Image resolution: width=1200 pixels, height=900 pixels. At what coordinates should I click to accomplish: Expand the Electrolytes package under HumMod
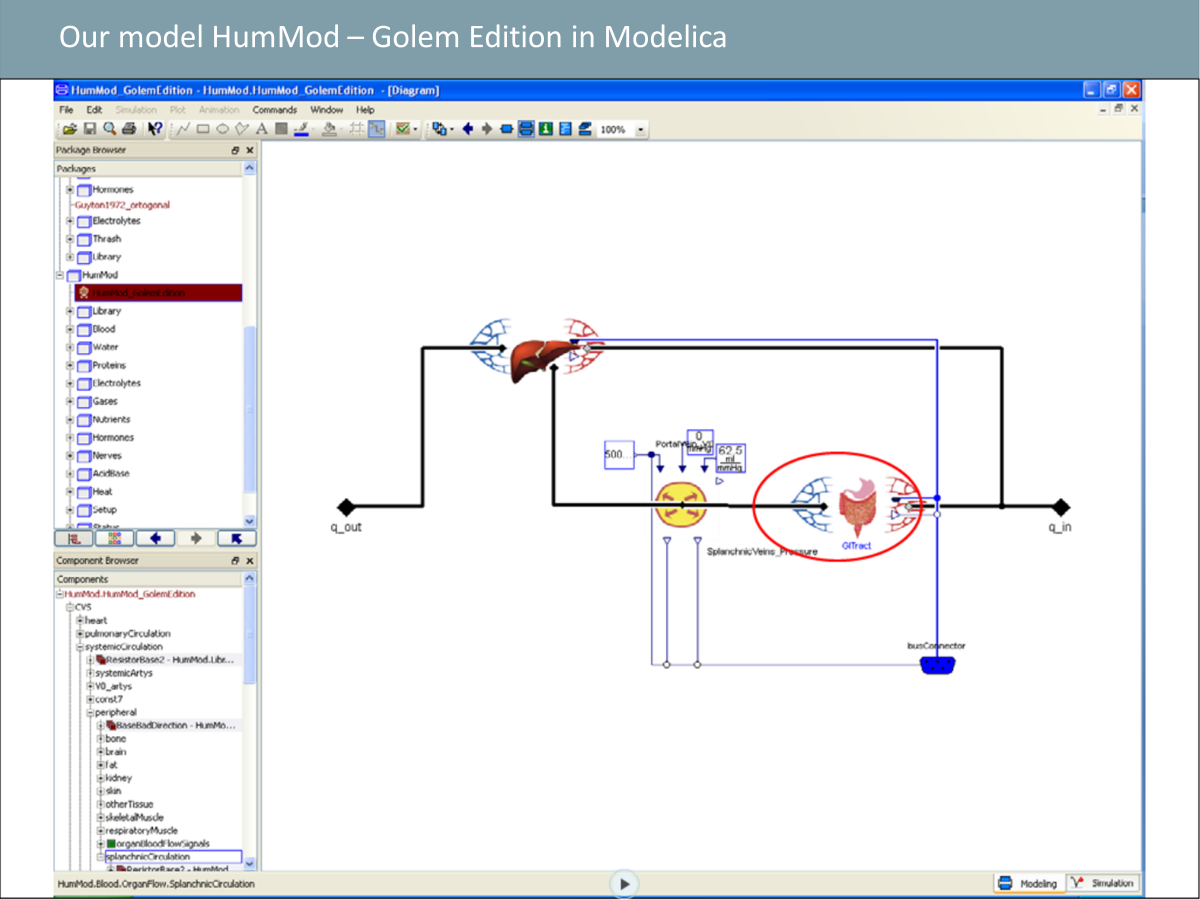[71, 383]
